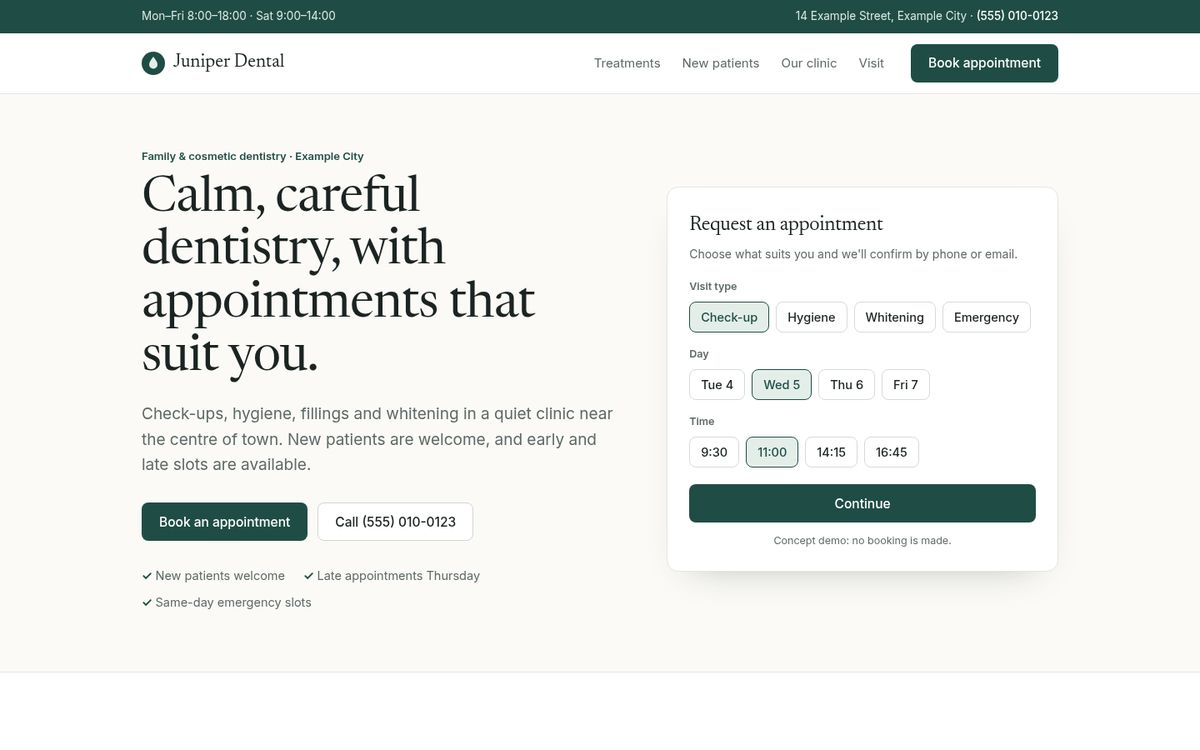Select the Check-up visit type
This screenshot has height=750, width=1200.
(x=729, y=317)
